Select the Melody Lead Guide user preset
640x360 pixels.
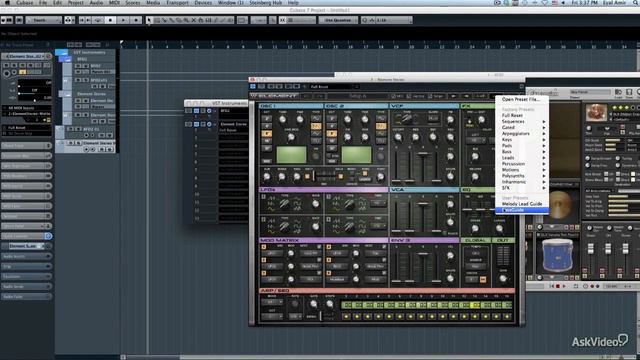pyautogui.click(x=522, y=204)
